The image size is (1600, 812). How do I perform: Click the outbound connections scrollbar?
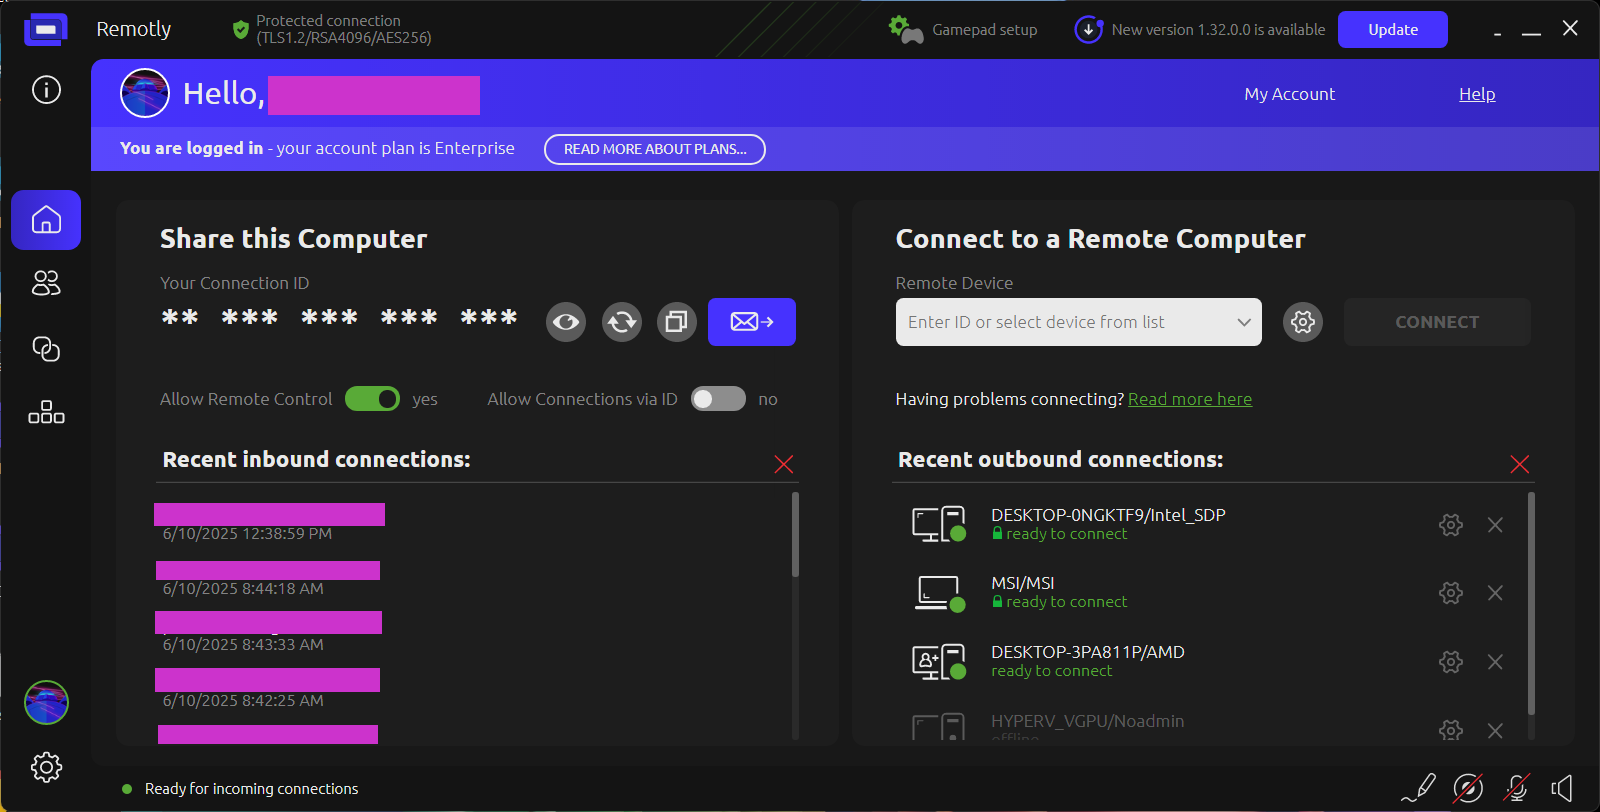coord(1531,603)
